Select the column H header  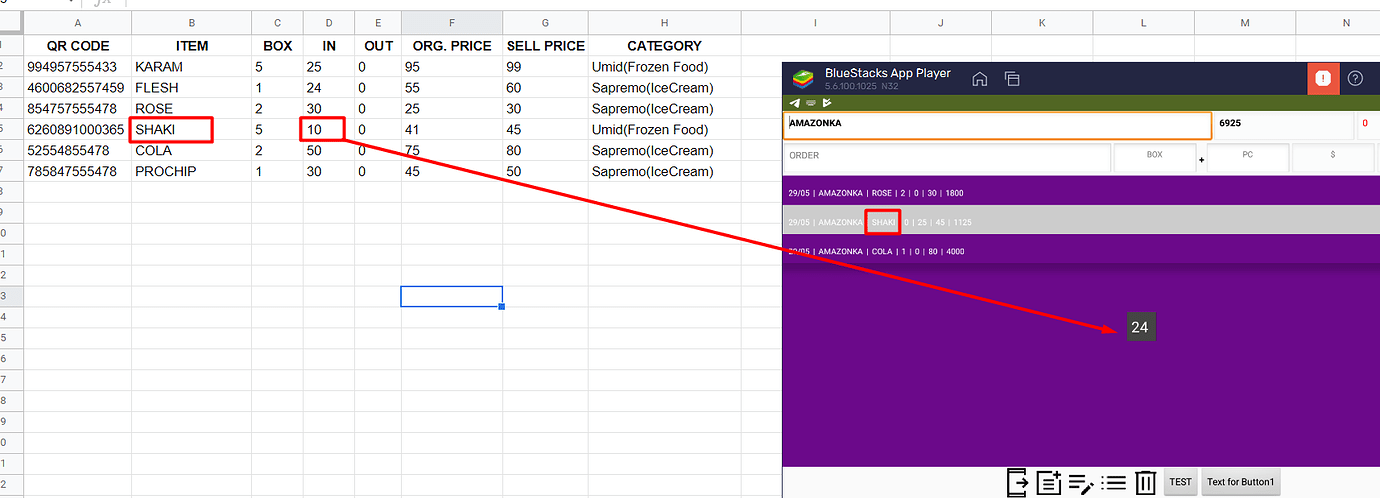664,22
